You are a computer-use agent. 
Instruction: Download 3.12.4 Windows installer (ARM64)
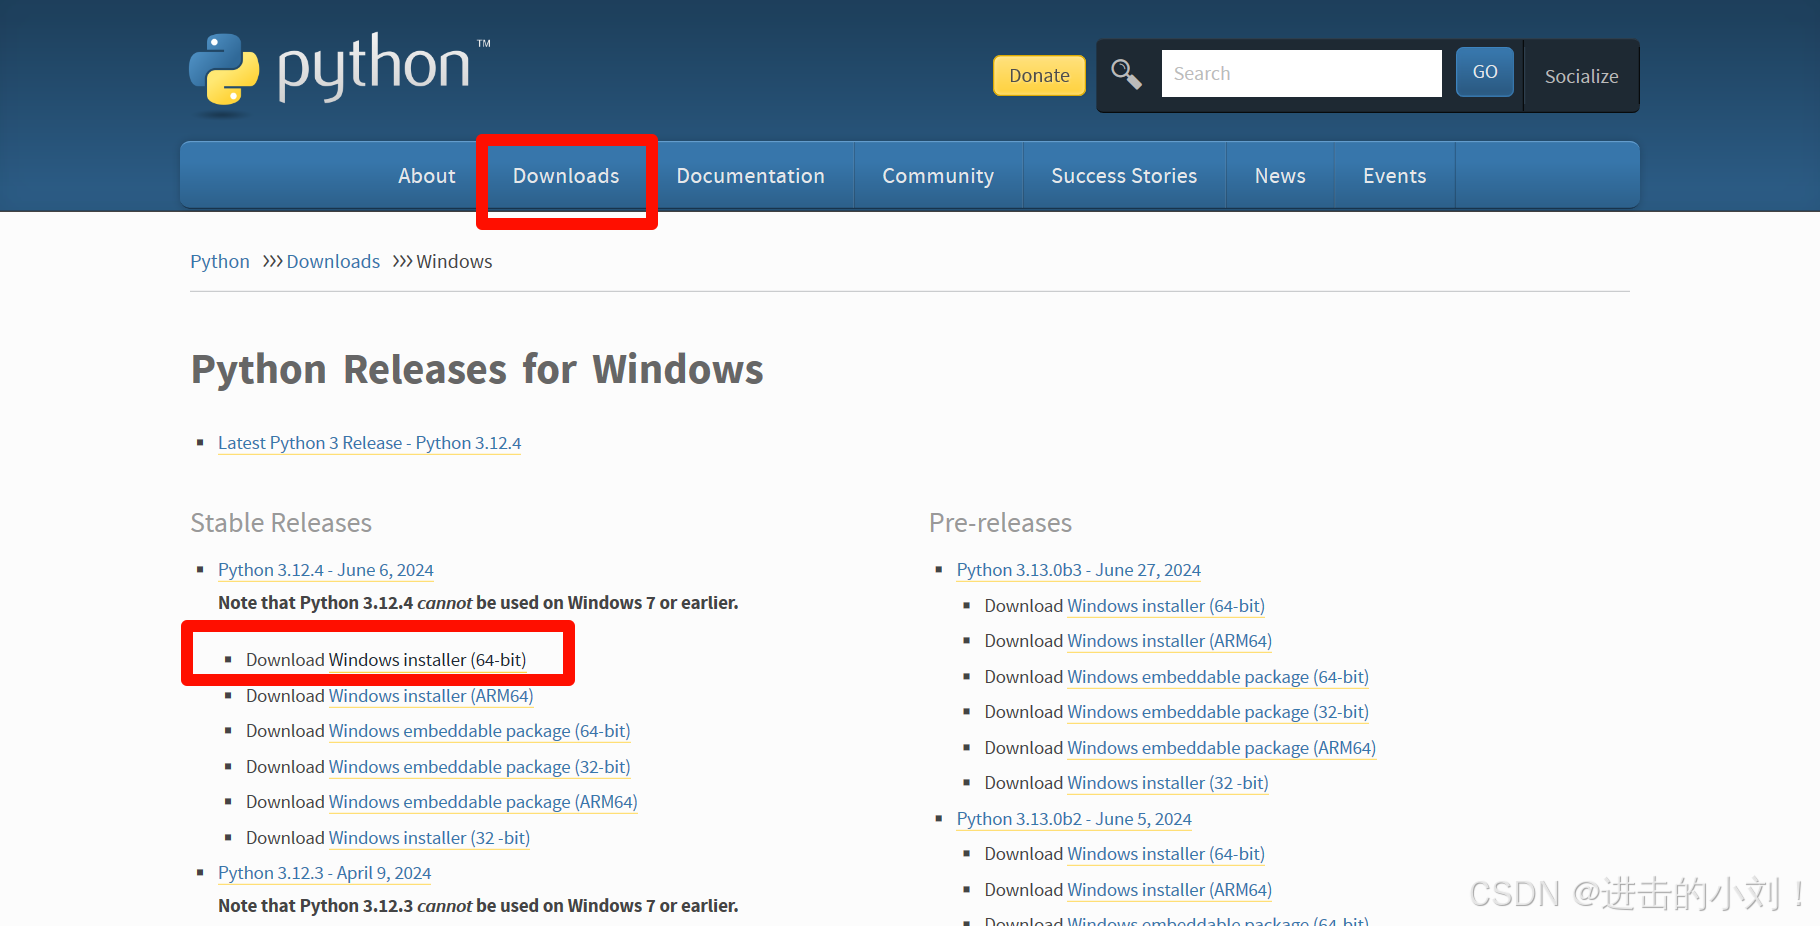pyautogui.click(x=431, y=696)
